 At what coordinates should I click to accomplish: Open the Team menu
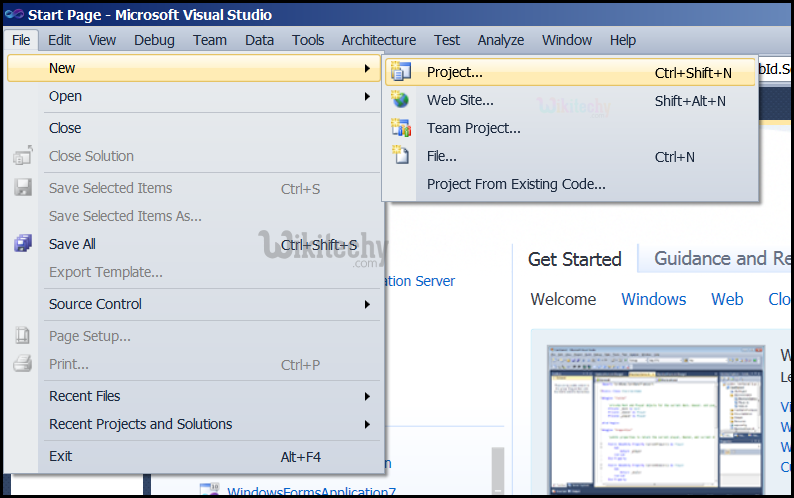[210, 40]
